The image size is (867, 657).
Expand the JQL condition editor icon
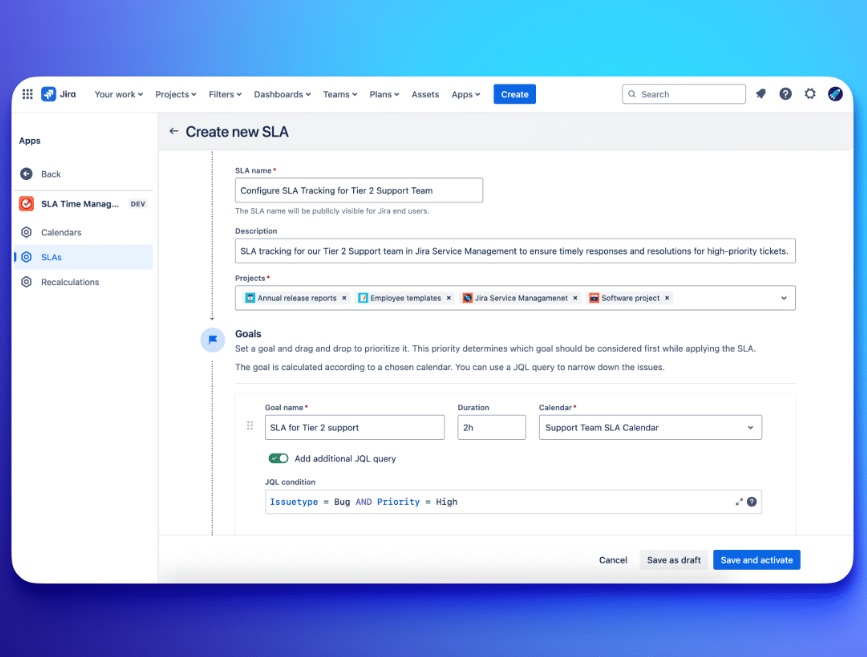pyautogui.click(x=740, y=501)
